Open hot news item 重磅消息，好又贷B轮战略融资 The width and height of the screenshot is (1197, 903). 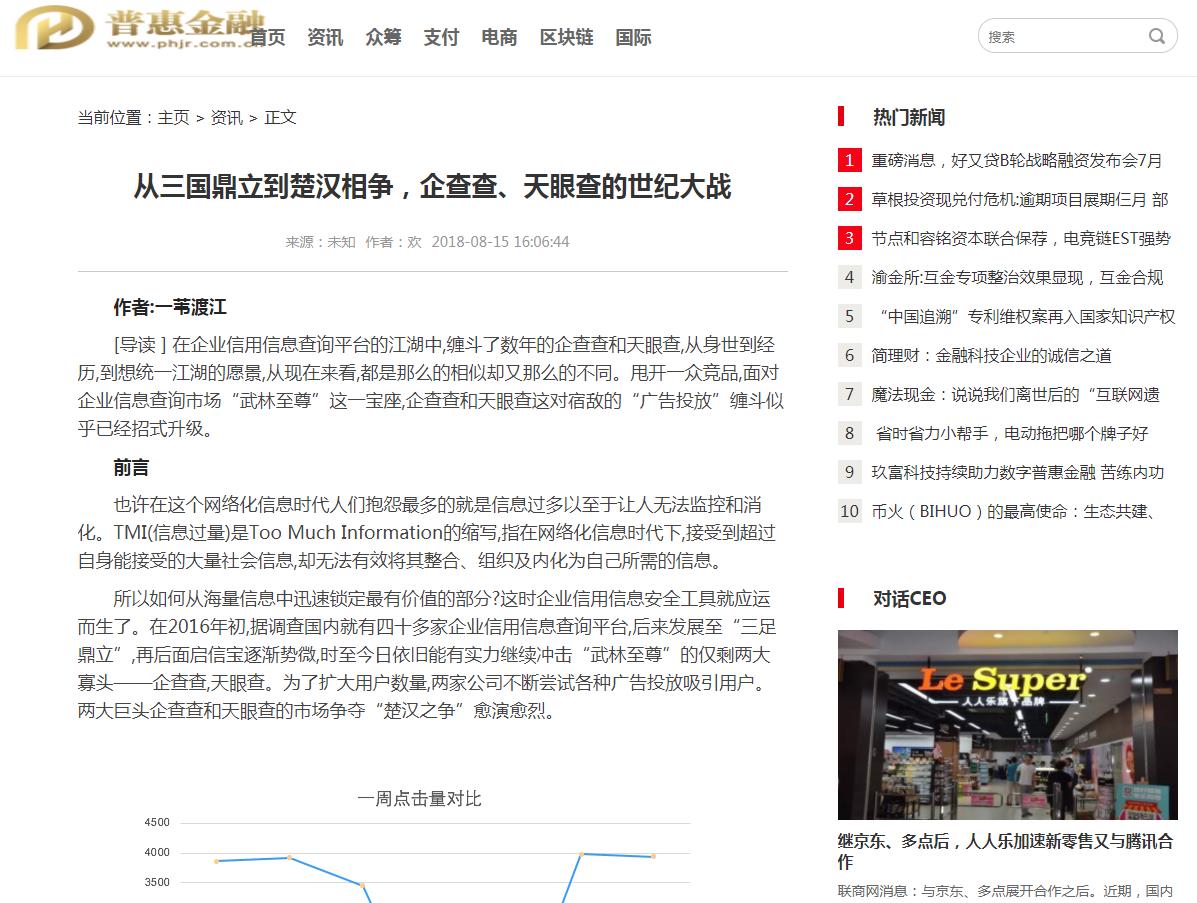coord(1016,160)
